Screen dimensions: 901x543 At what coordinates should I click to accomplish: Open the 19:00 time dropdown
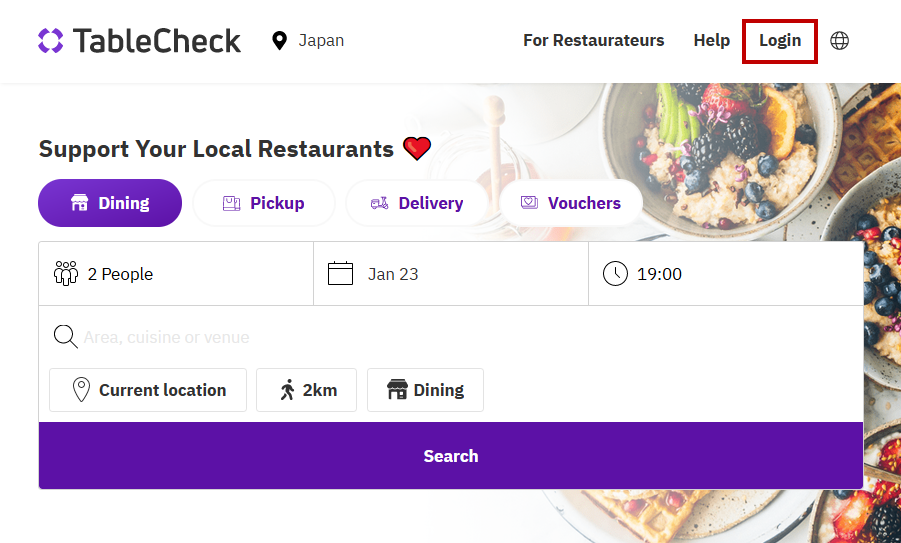point(725,274)
